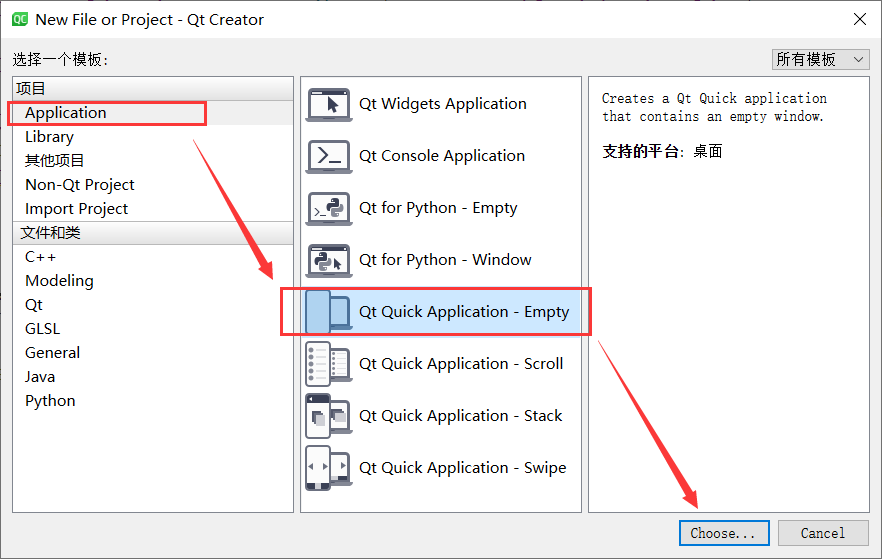Click the Qt for Python Empty icon
Viewport: 882px width, 559px height.
click(x=329, y=208)
